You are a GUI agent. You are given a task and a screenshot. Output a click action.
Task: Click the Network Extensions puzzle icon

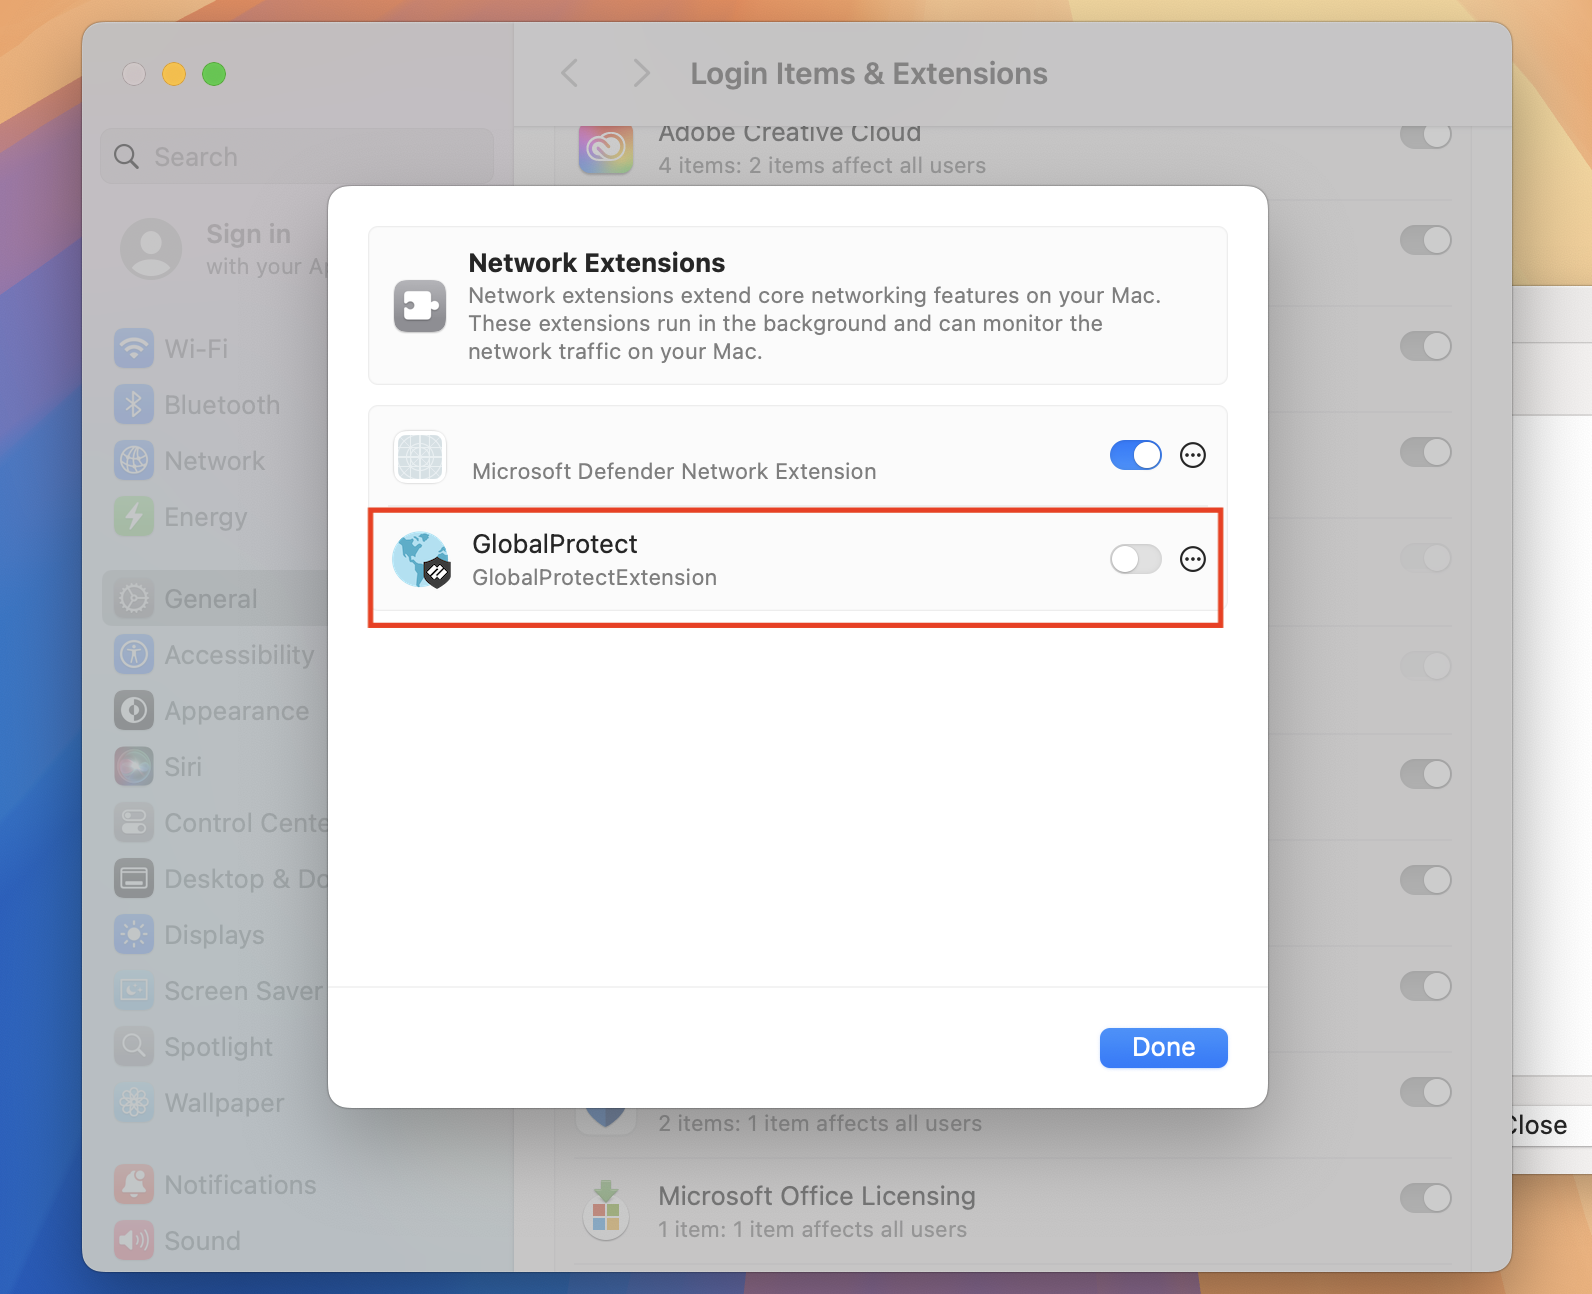point(420,305)
